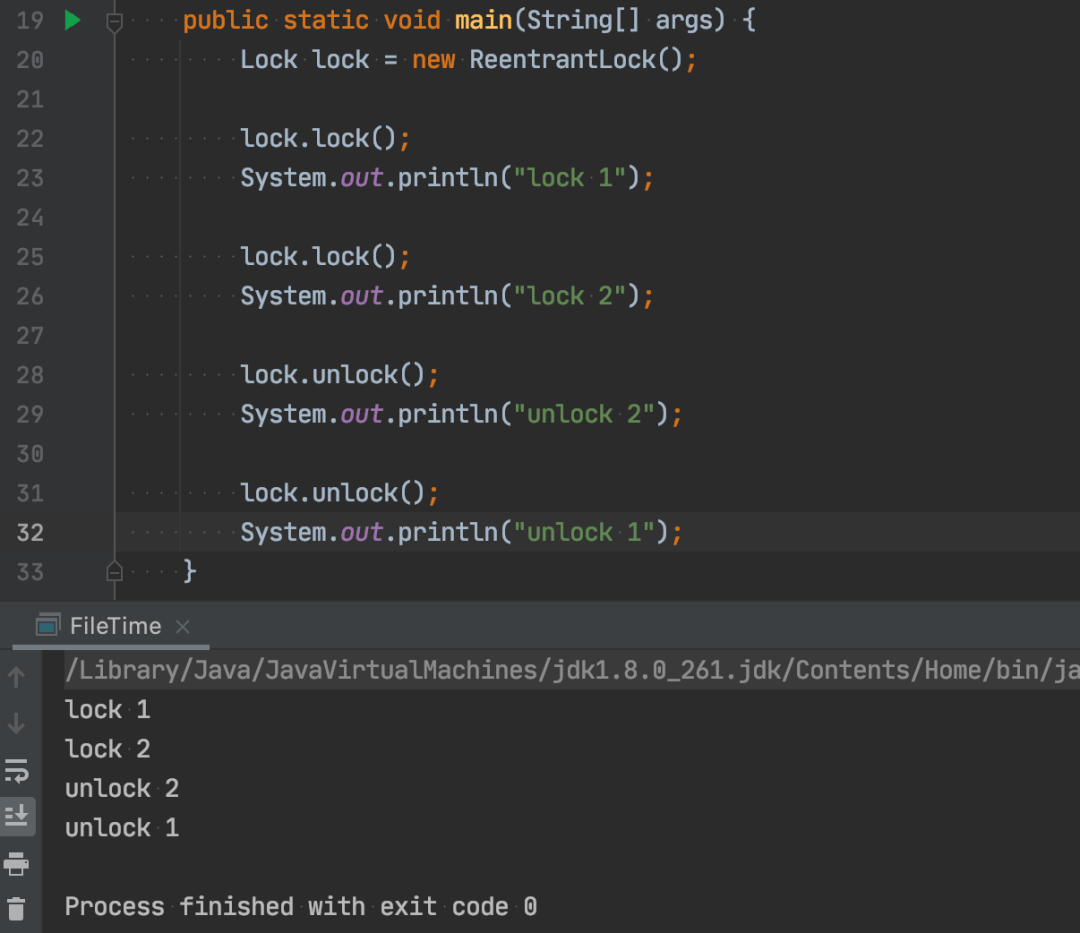Run main method via green gutter arrow
Viewport: 1080px width, 933px height.
click(72, 21)
